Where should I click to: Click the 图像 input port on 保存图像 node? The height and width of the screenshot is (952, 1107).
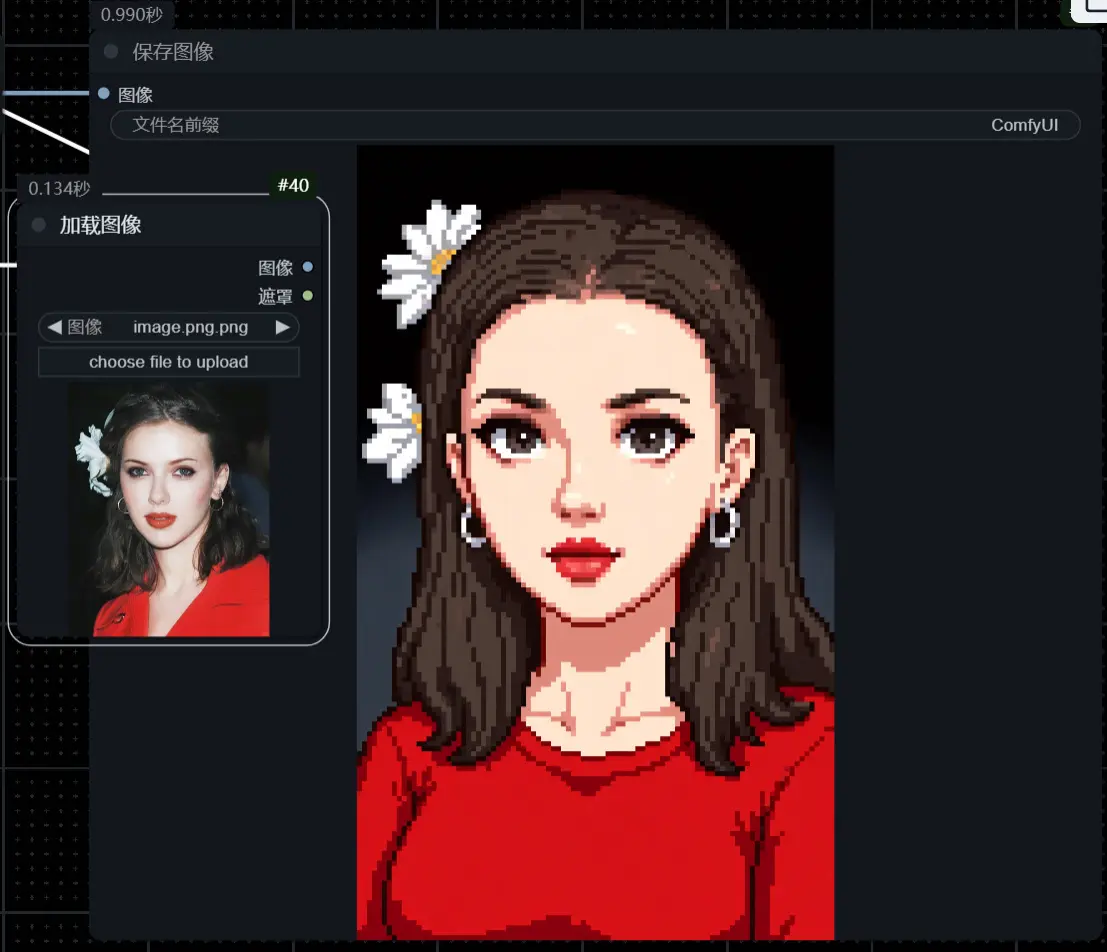pos(104,94)
